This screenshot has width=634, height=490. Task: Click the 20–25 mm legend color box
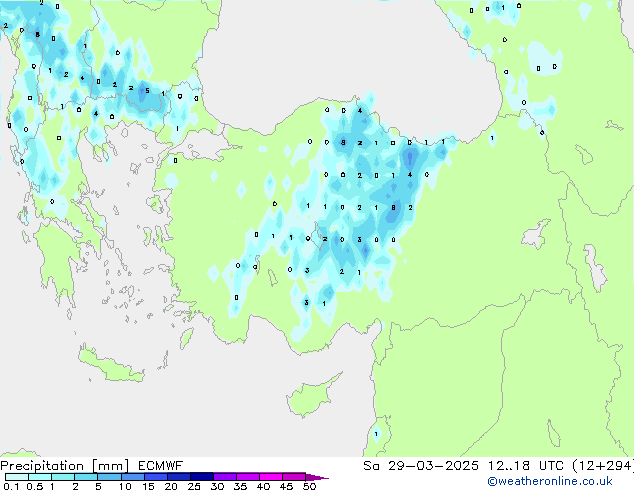click(178, 477)
